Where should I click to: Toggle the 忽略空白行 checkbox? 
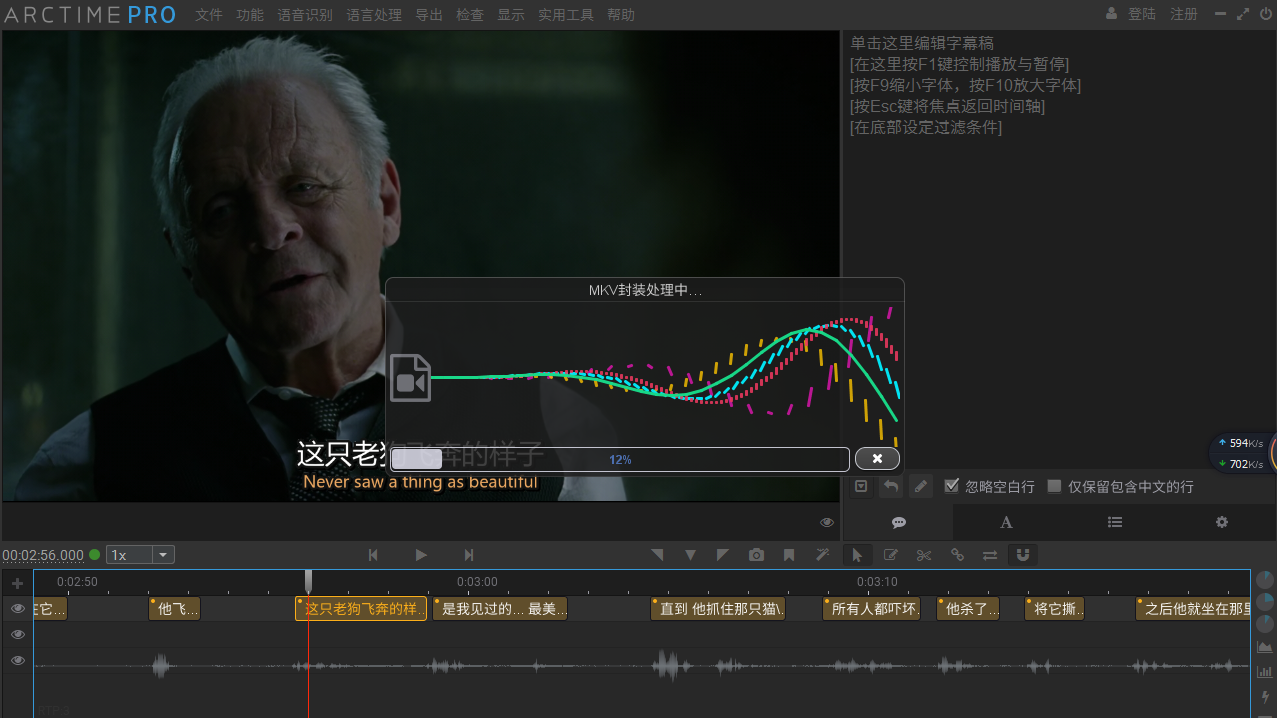[952, 486]
